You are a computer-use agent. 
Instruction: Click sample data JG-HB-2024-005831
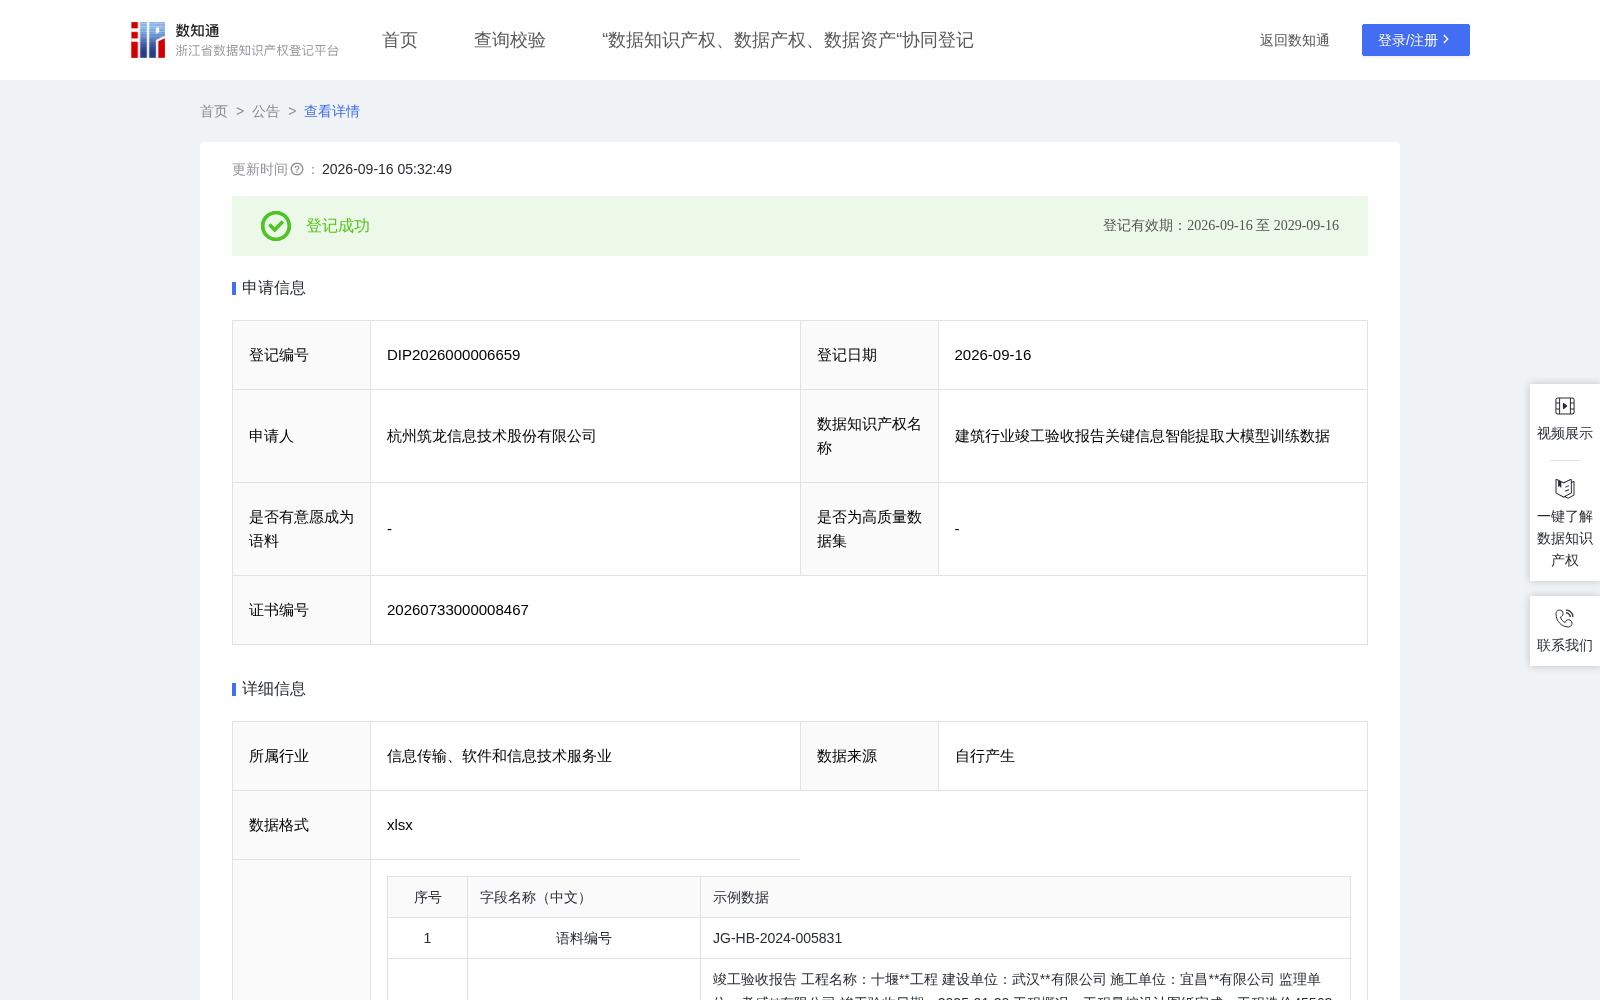pyautogui.click(x=778, y=938)
